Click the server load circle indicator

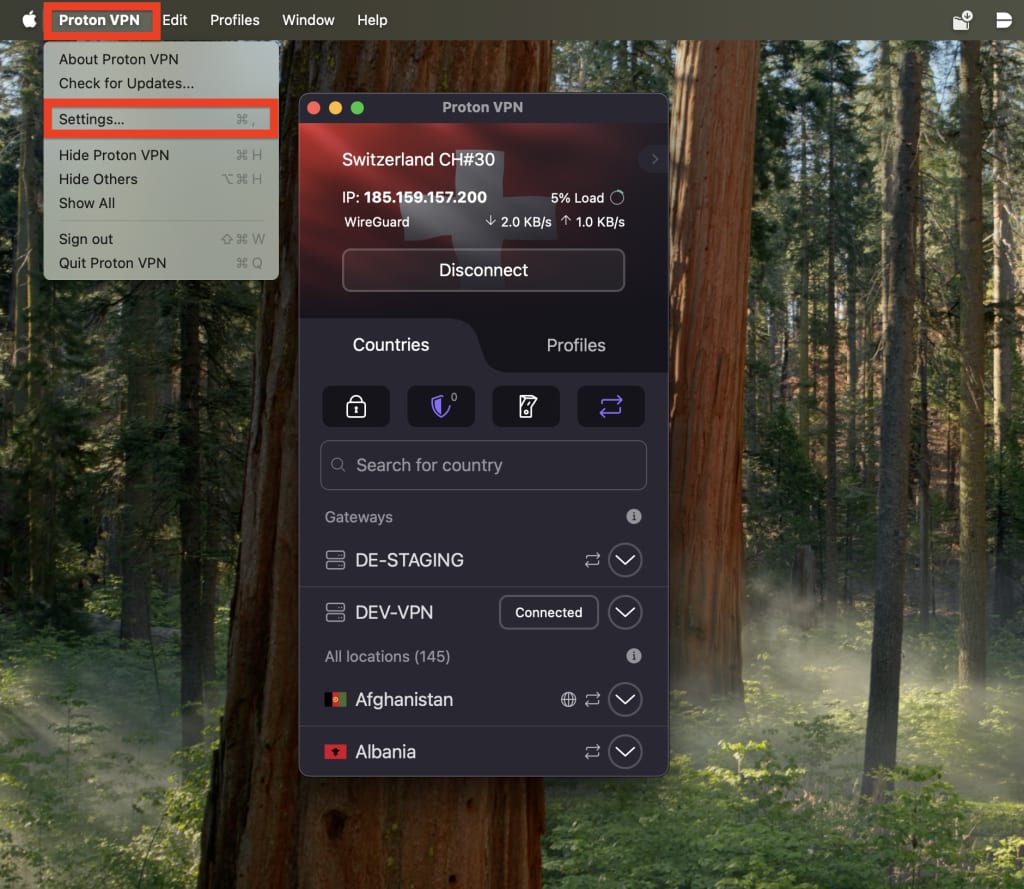pyautogui.click(x=617, y=197)
